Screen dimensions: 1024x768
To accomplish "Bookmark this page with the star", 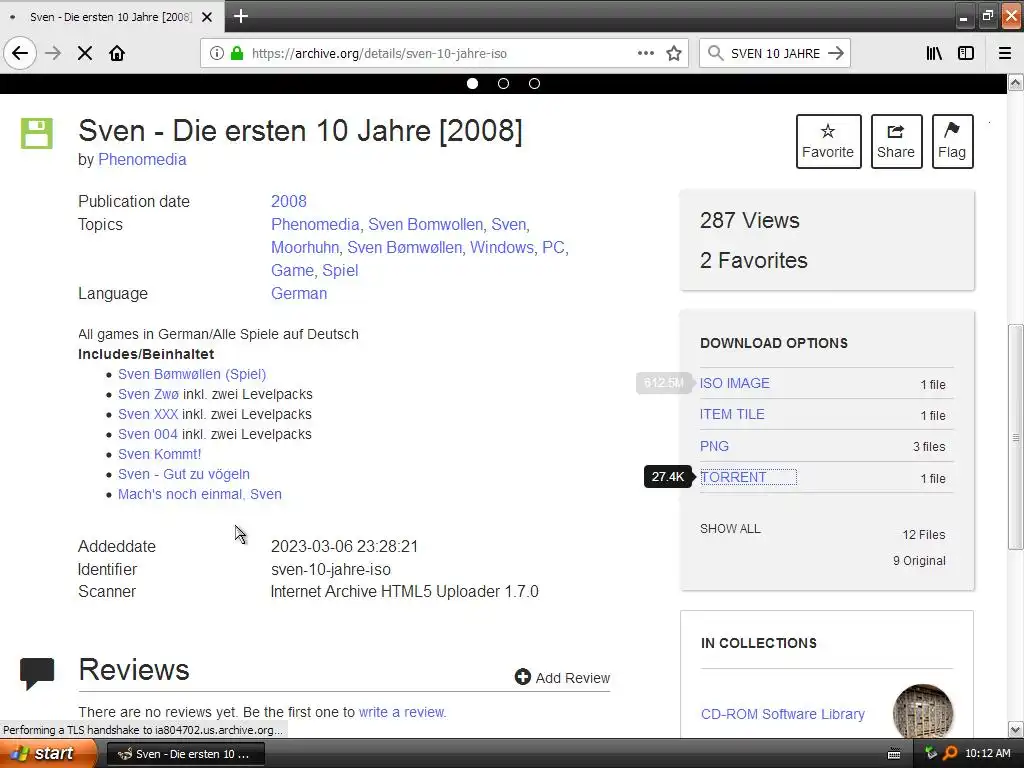I will click(x=674, y=53).
